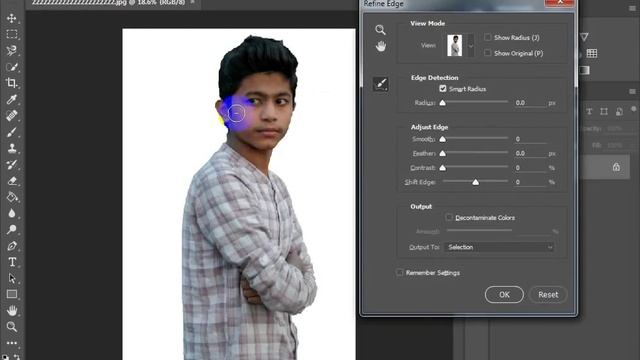The width and height of the screenshot is (640, 360).
Task: Select the Dodge tool
Action: tap(11, 229)
